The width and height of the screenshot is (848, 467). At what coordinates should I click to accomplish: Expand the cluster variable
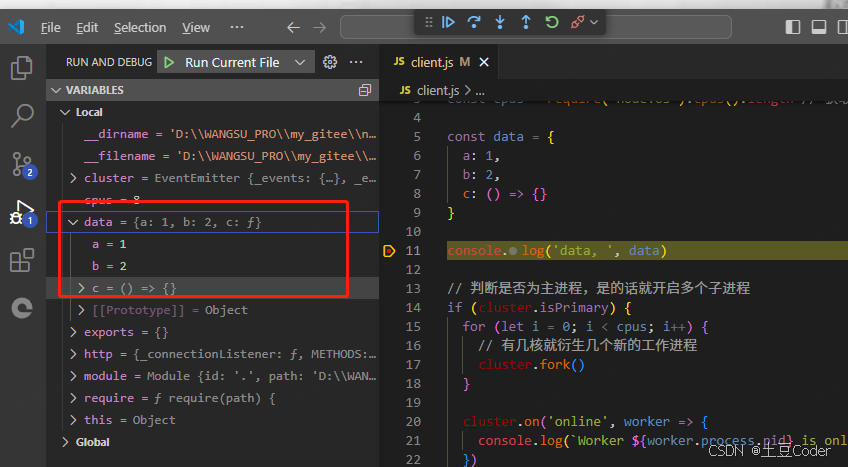(74, 178)
